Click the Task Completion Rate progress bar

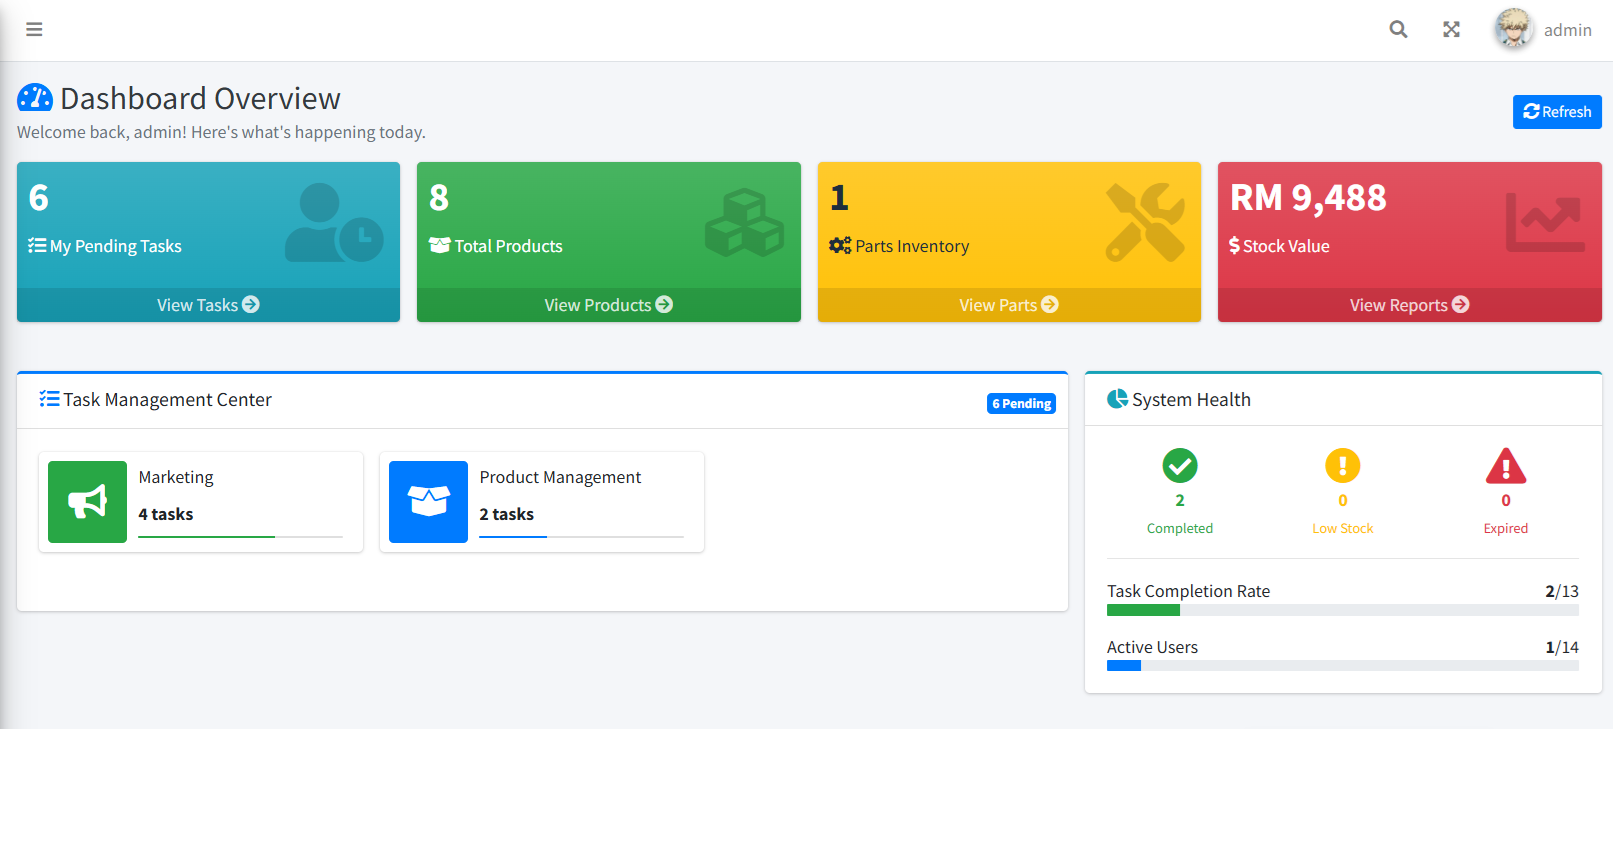[x=1342, y=610]
